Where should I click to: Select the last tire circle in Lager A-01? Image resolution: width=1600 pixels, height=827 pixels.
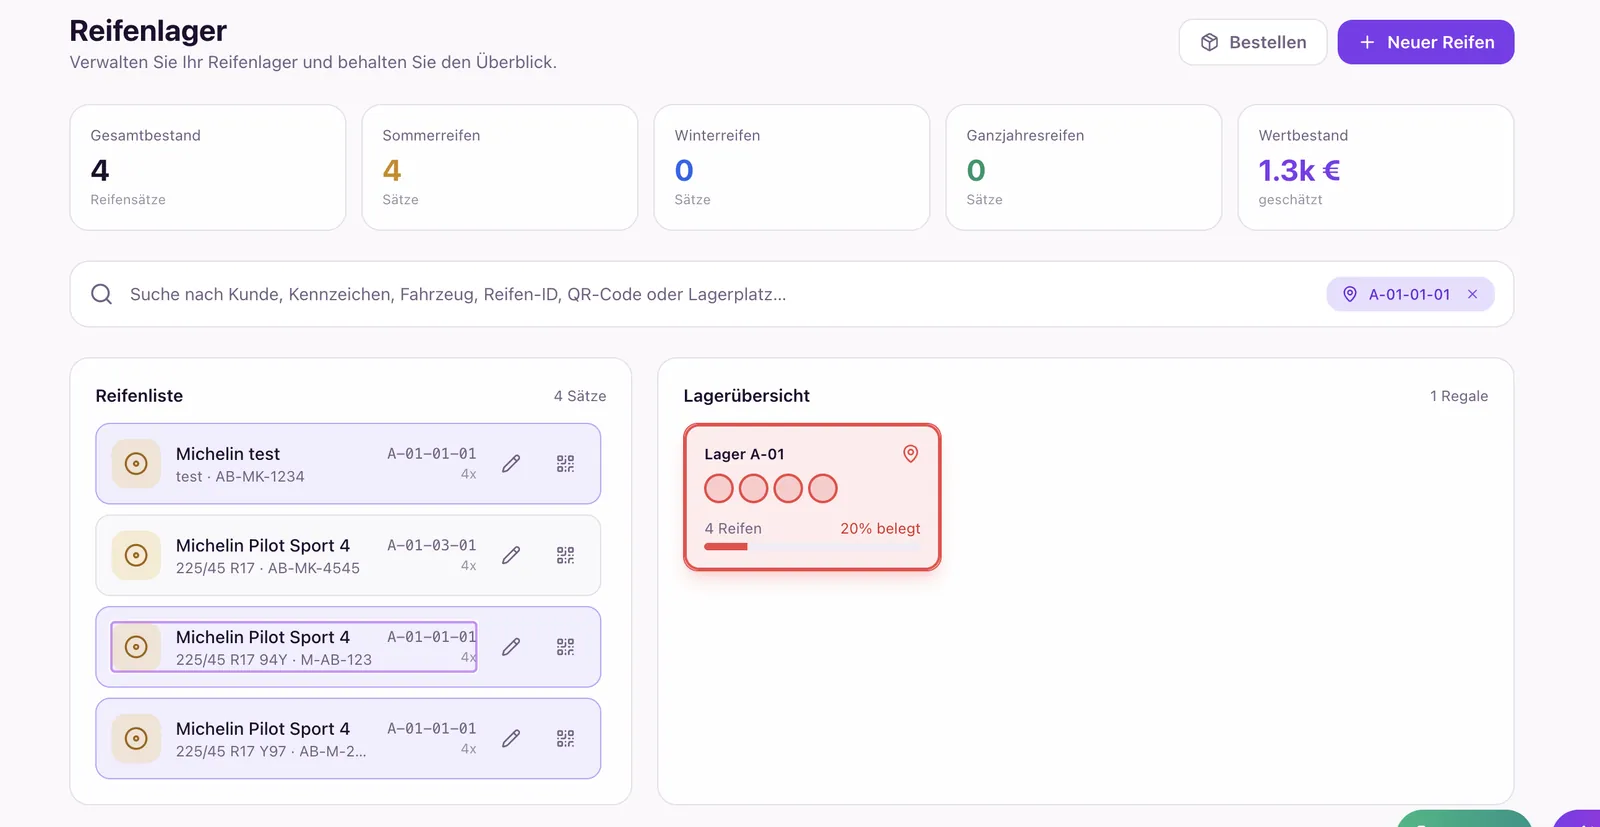click(x=822, y=489)
